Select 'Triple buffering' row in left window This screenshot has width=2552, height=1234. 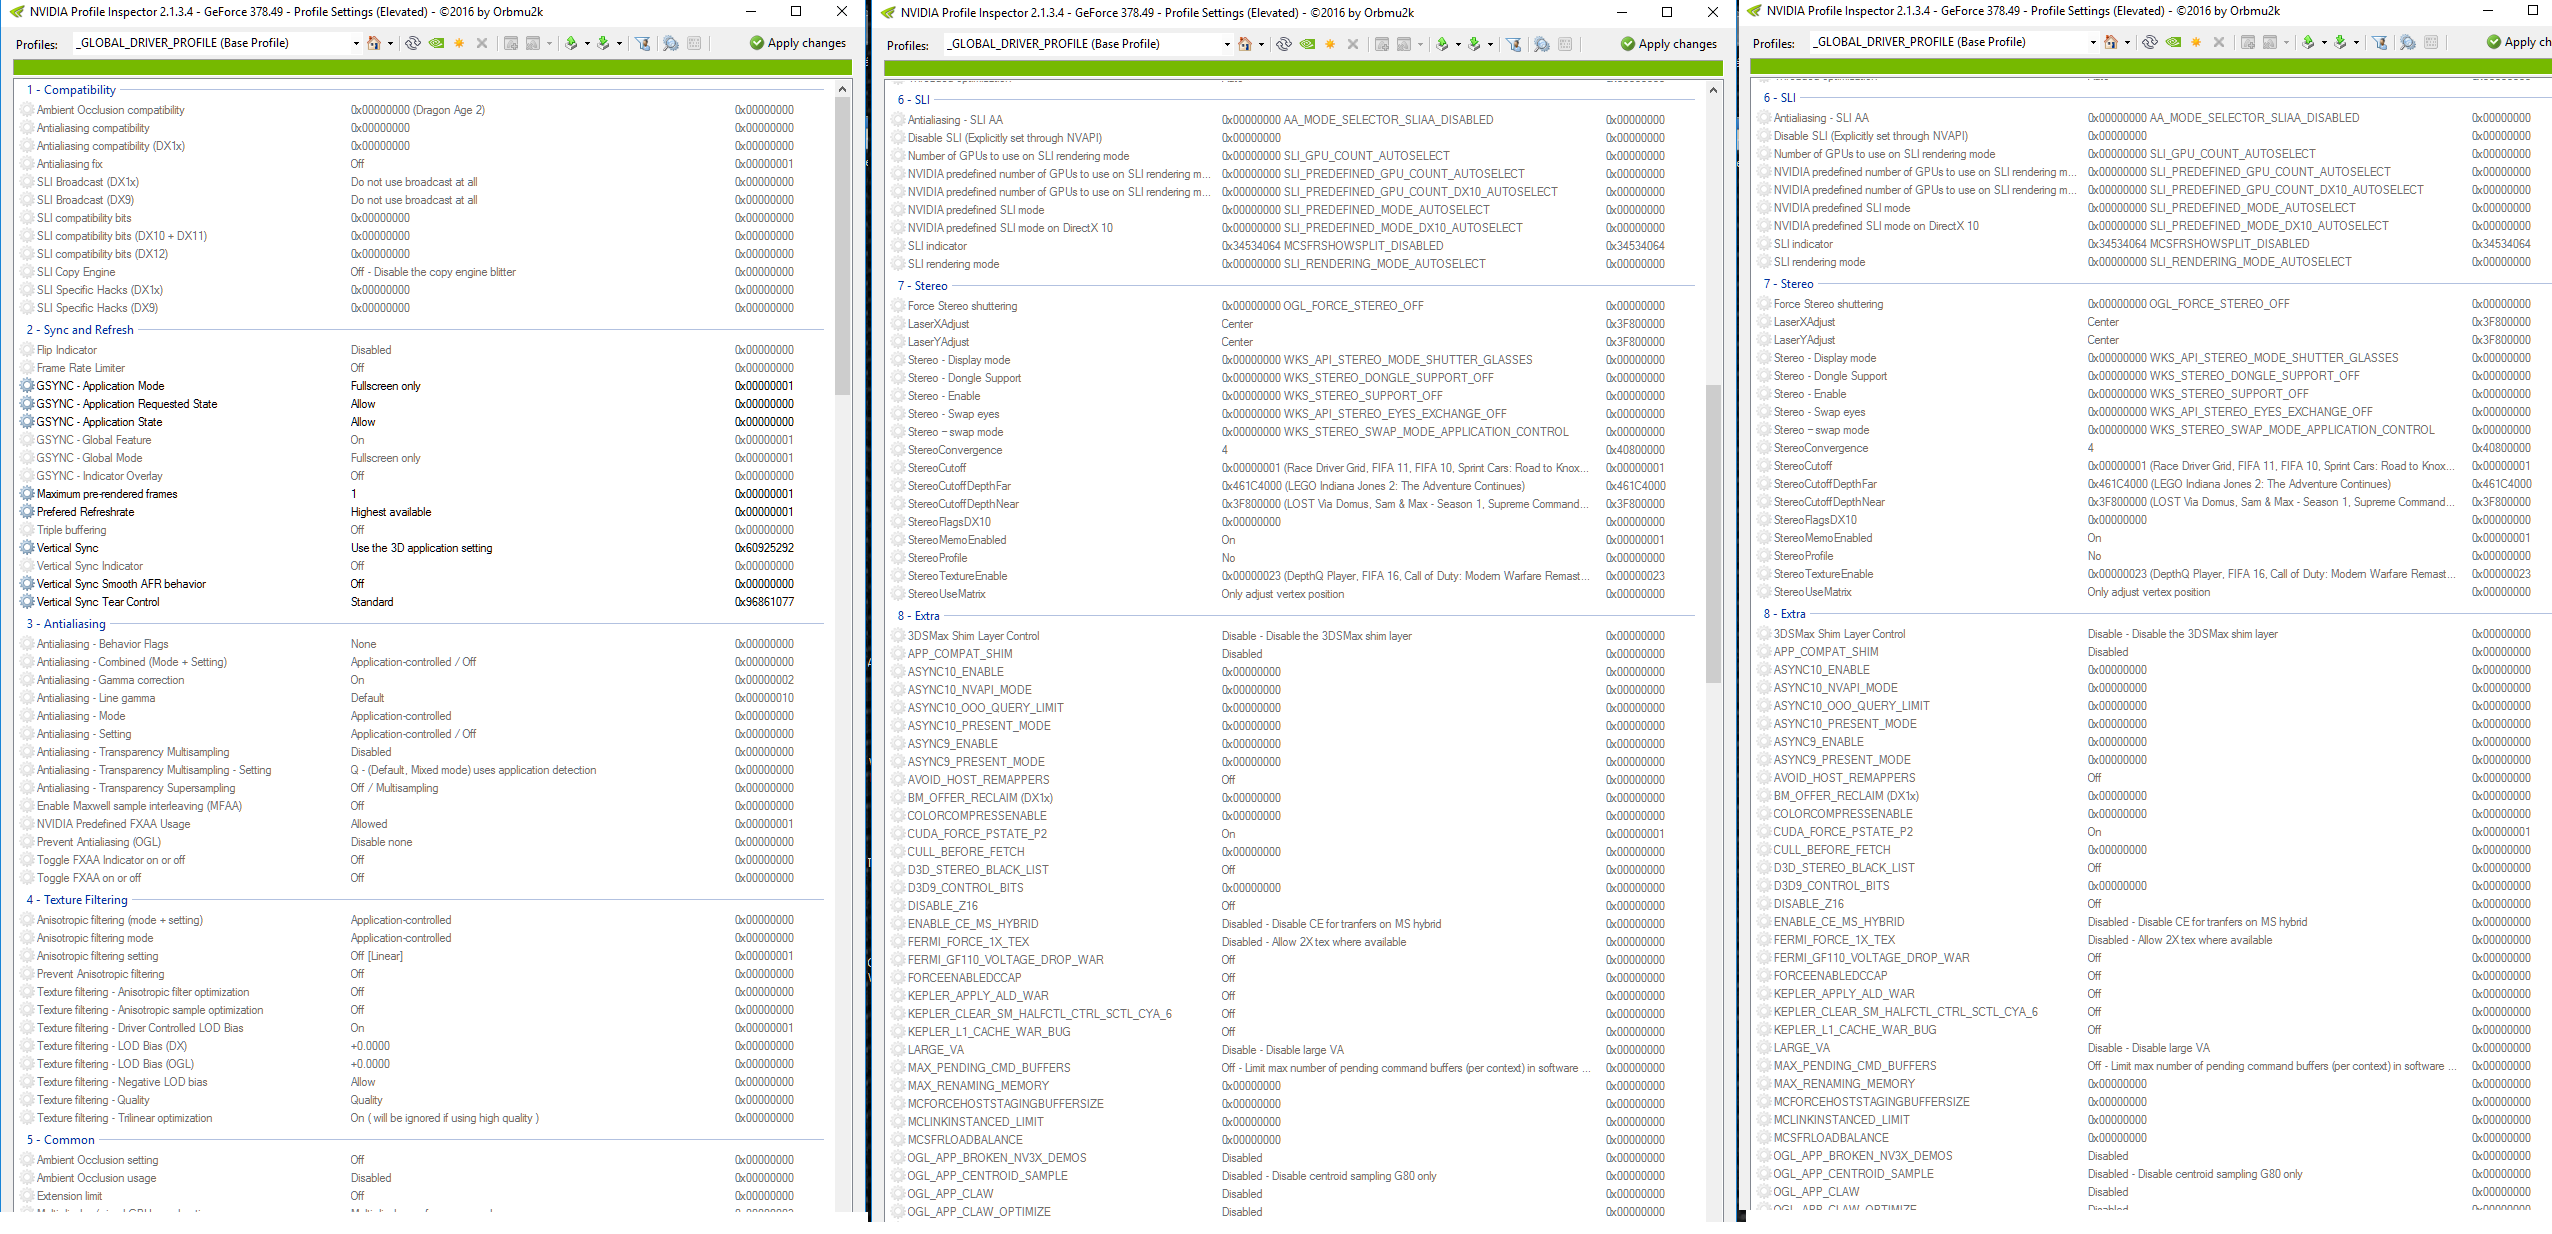tap(420, 530)
